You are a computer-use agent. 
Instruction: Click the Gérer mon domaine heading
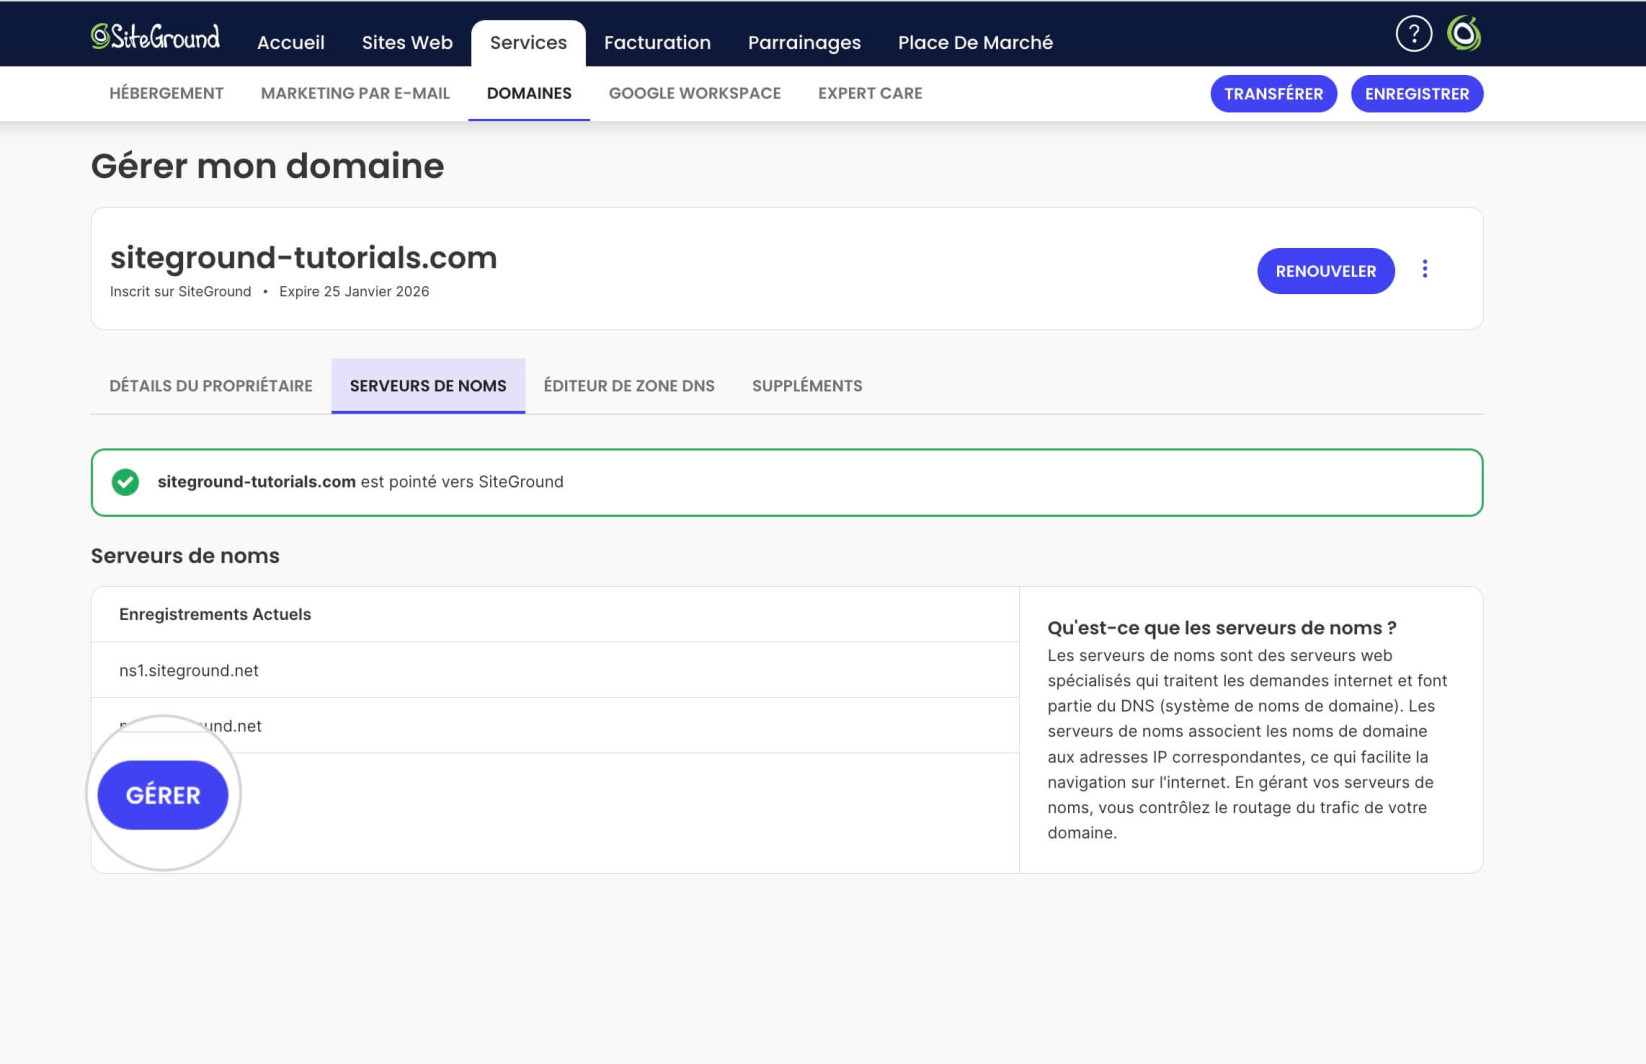pos(267,166)
